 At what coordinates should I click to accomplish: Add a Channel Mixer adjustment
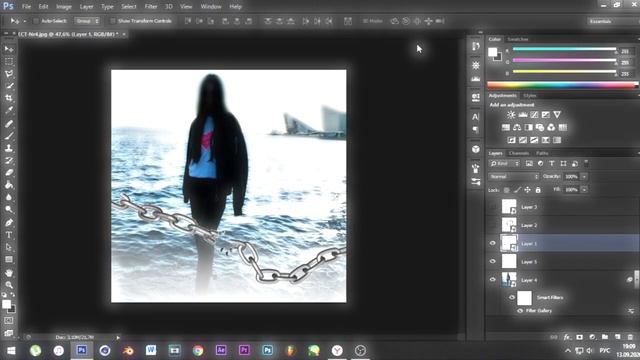pyautogui.click(x=551, y=127)
